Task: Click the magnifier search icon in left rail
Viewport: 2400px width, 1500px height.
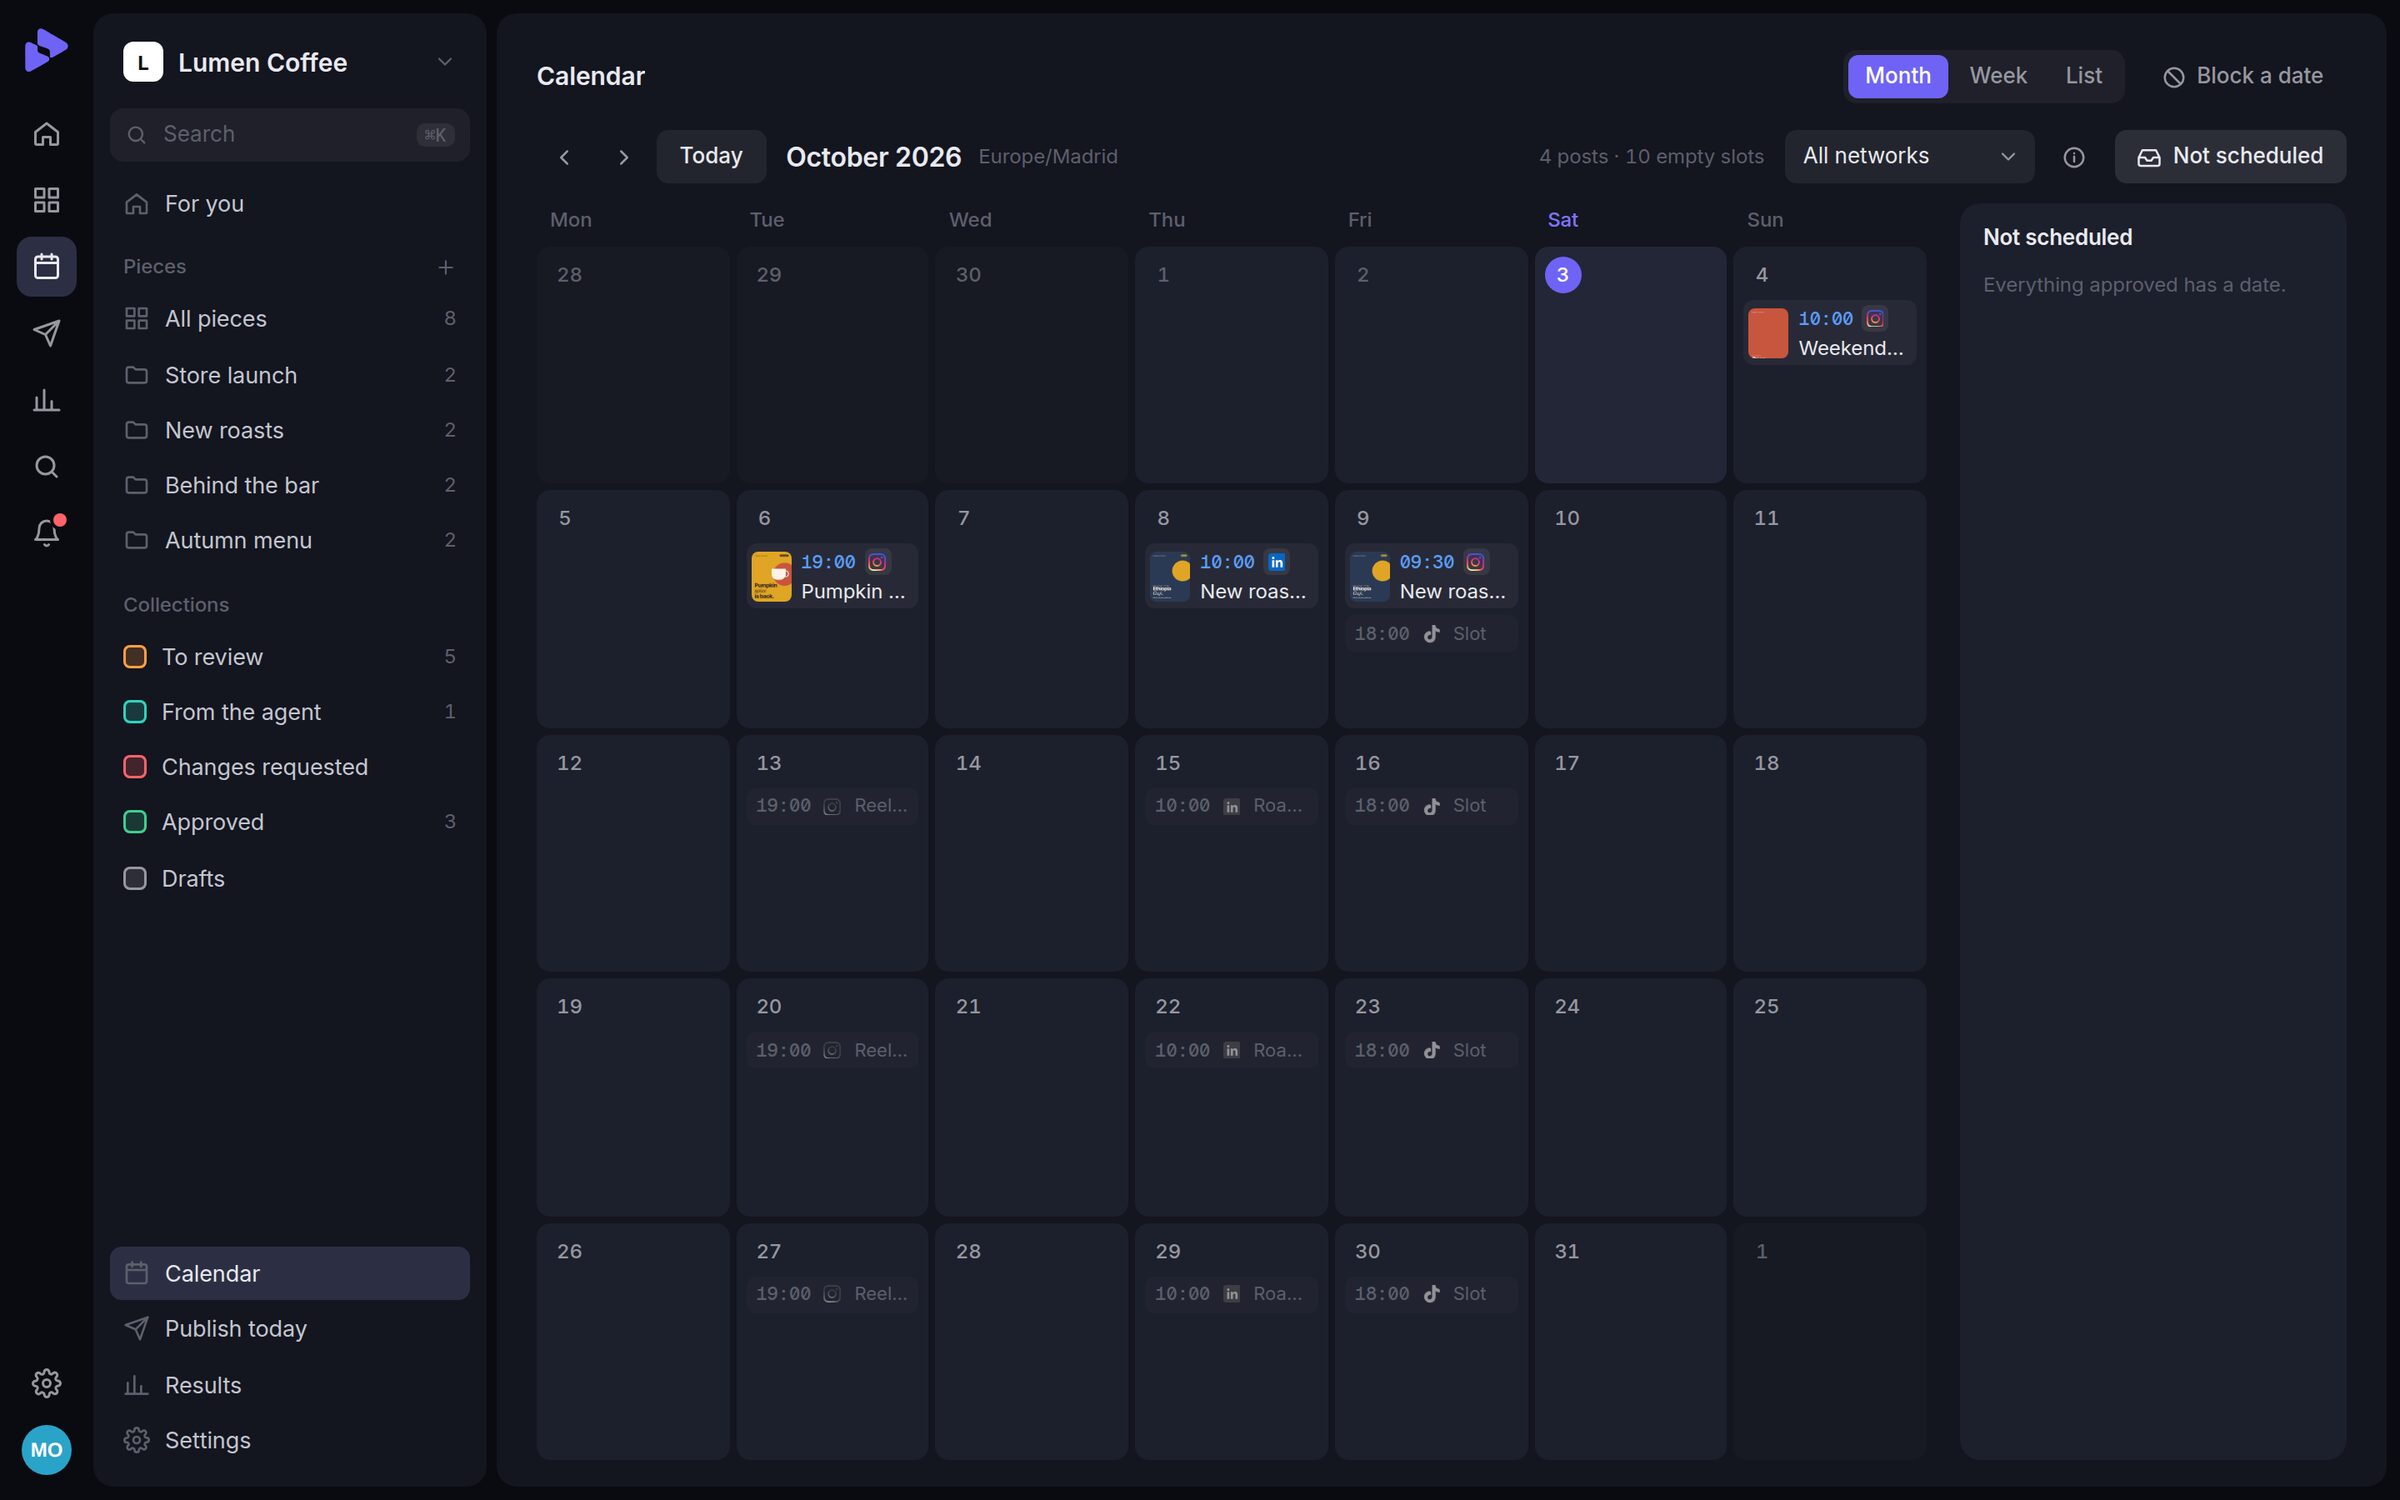Action: [46, 466]
